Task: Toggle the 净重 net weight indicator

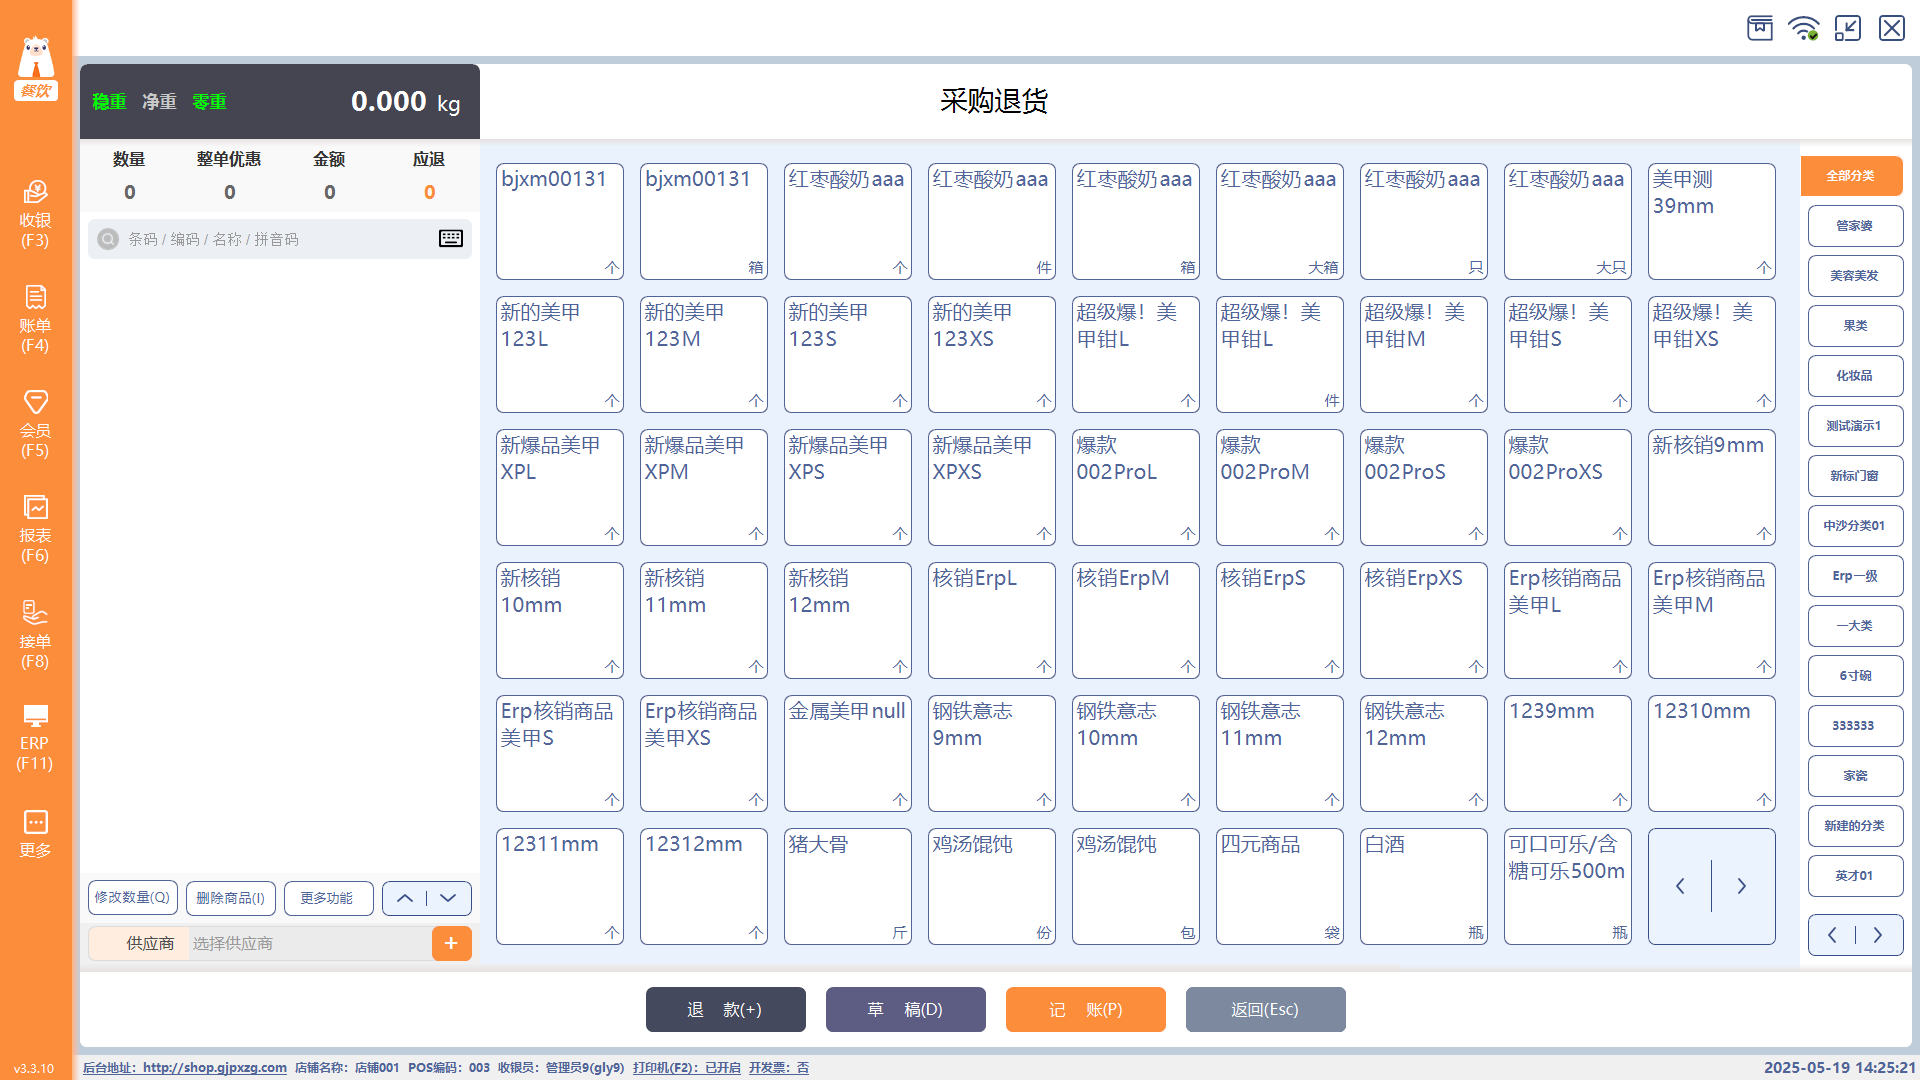Action: [x=159, y=101]
